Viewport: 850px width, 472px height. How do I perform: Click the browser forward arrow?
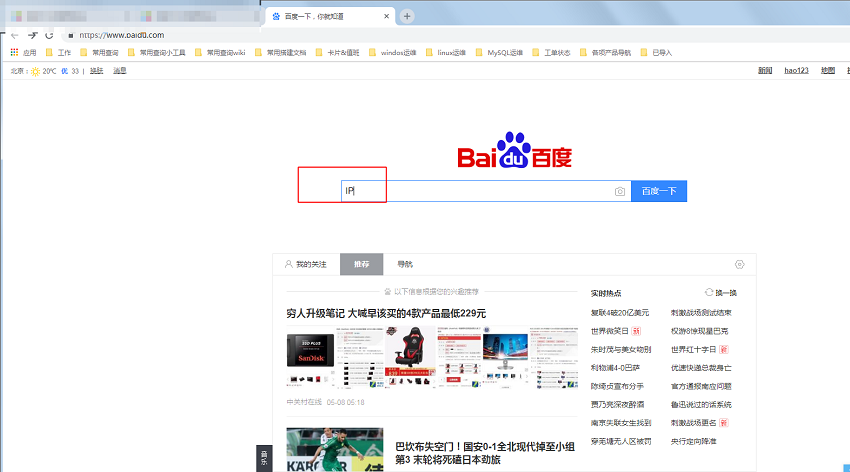[33, 35]
